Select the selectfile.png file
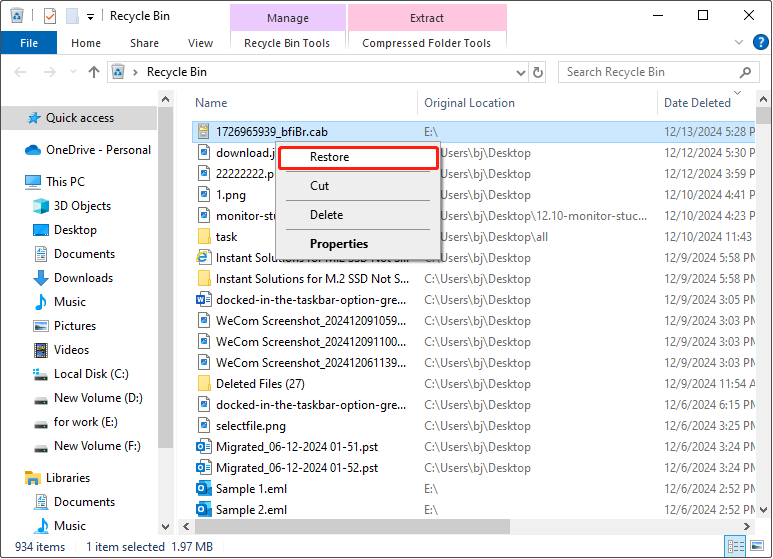This screenshot has height=559, width=773. [x=251, y=426]
